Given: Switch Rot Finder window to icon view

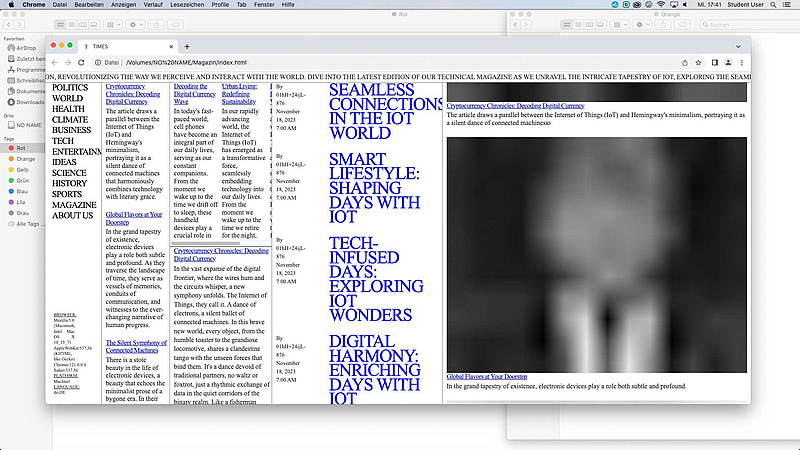Looking at the screenshot, I should 60,24.
